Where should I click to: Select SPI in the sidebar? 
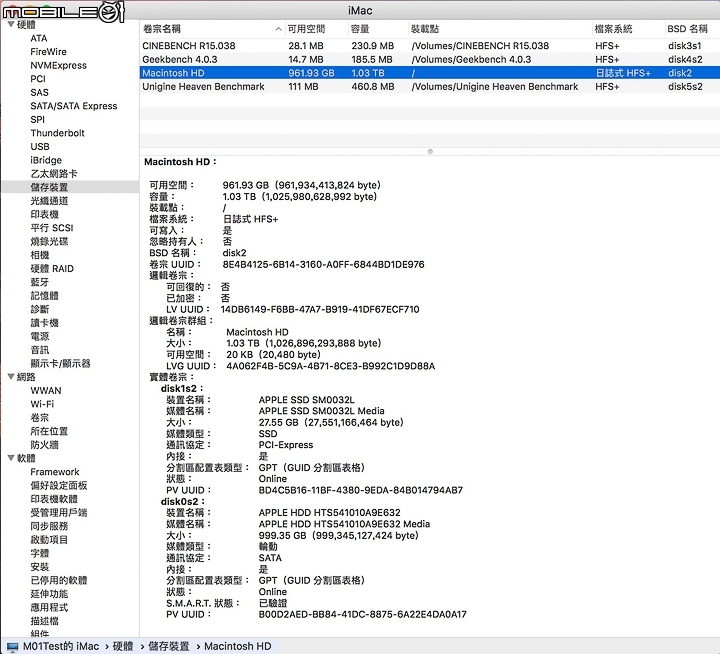point(37,119)
